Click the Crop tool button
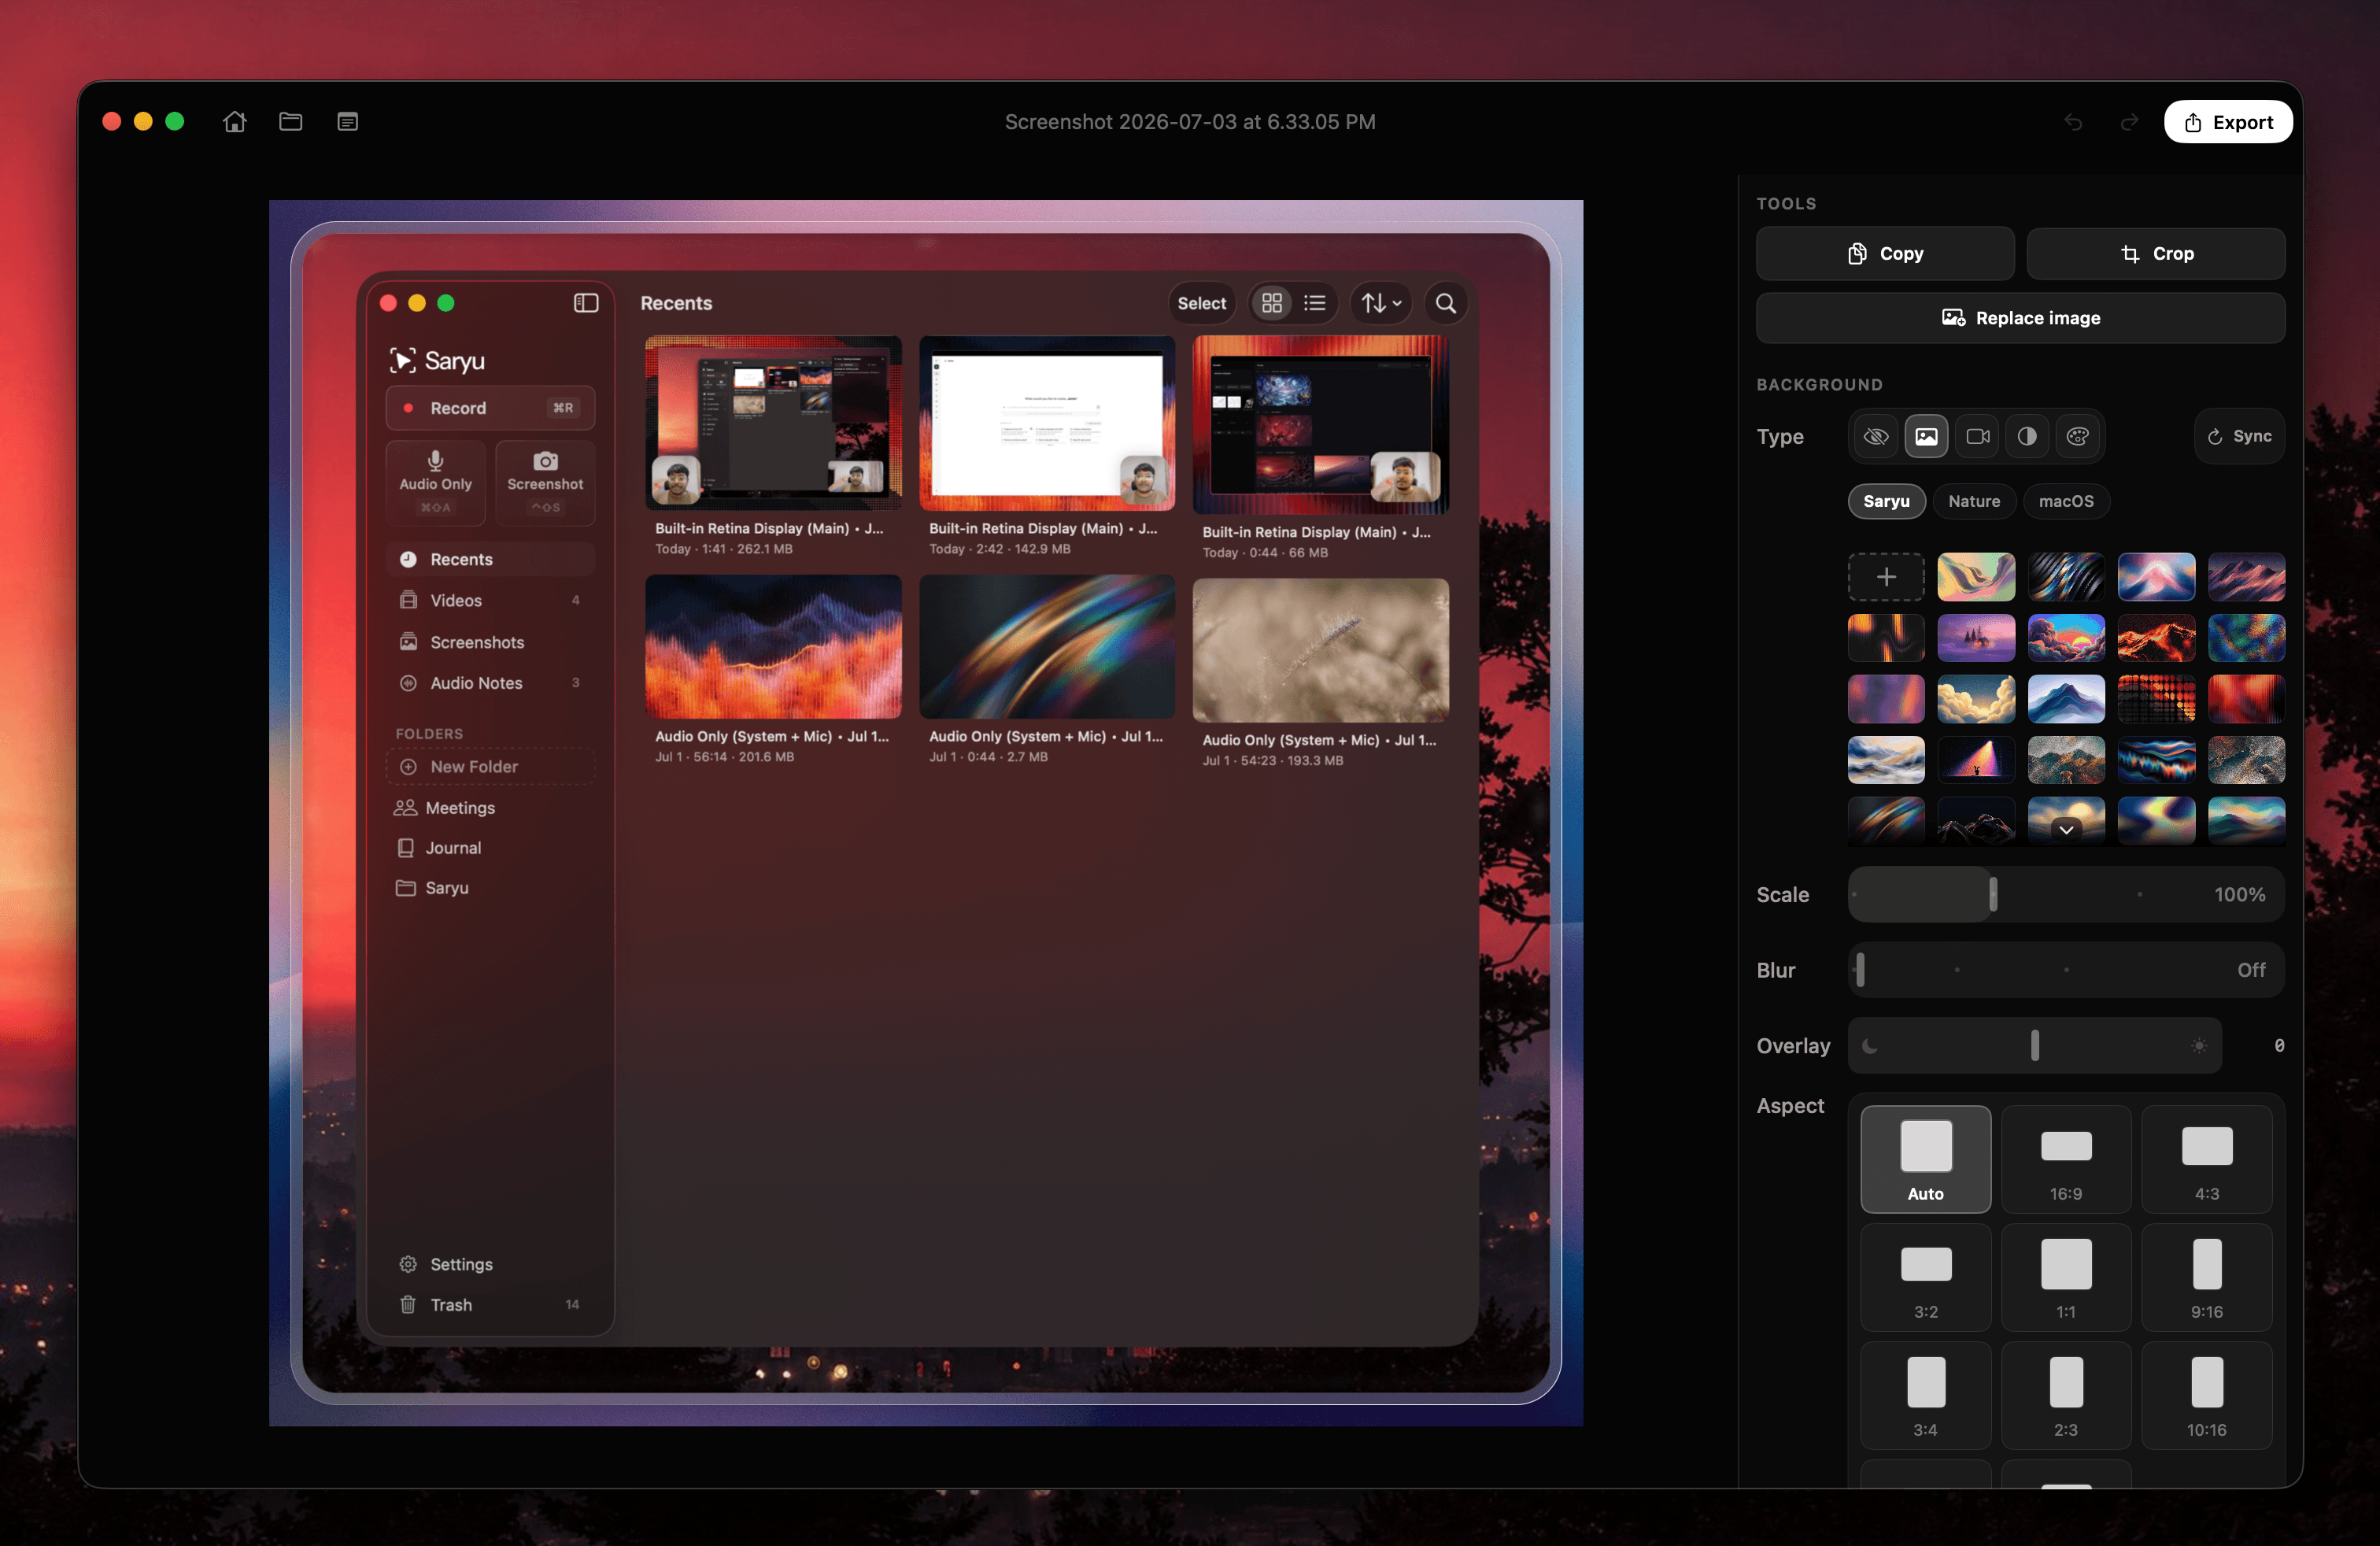Viewport: 2380px width, 1546px height. (x=2156, y=254)
